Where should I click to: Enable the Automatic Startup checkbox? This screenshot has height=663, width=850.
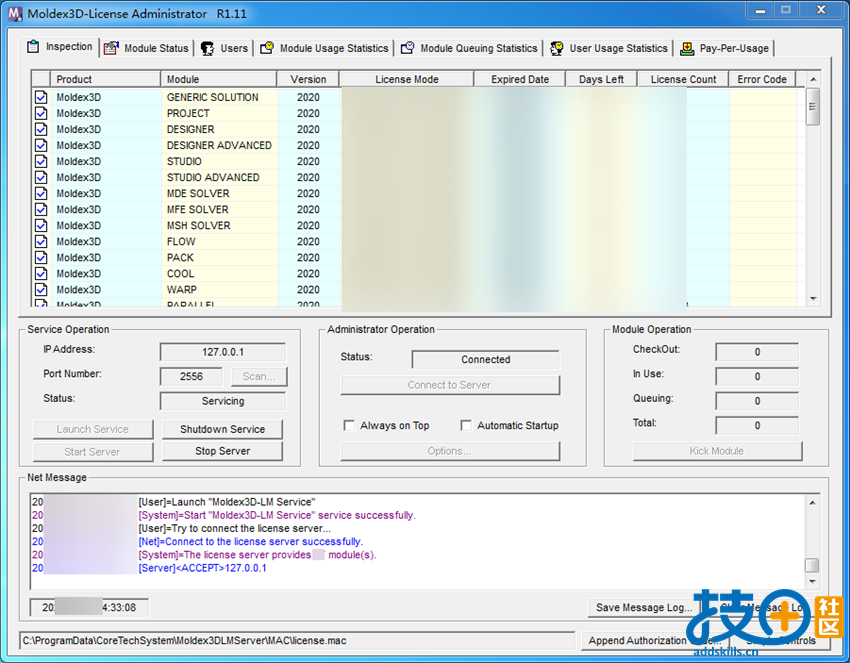point(466,426)
